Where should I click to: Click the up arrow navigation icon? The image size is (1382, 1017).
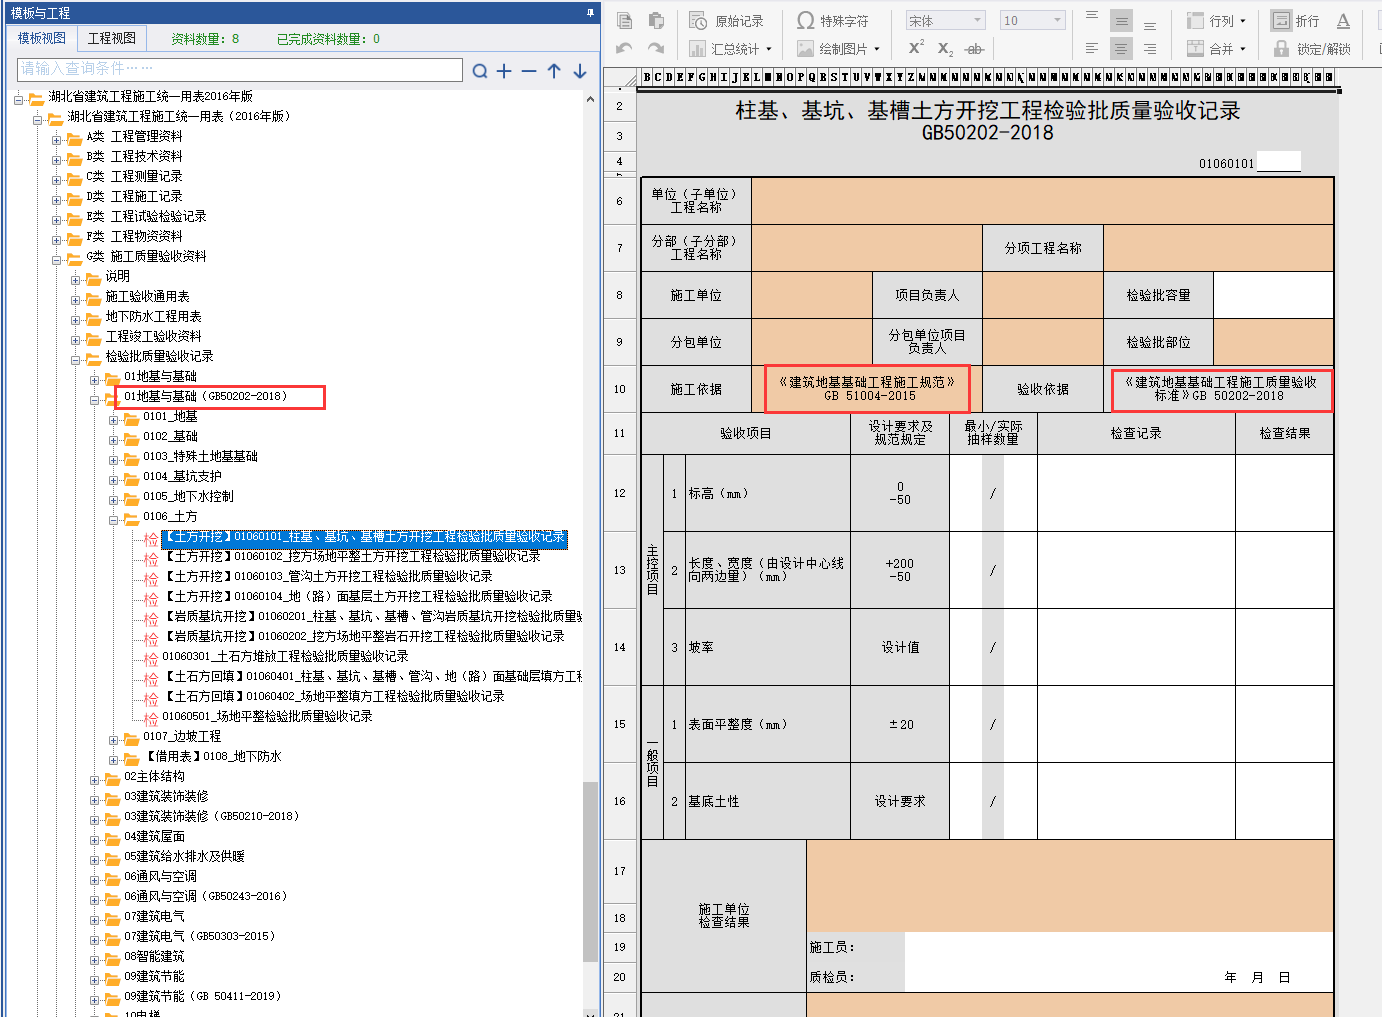tap(554, 71)
